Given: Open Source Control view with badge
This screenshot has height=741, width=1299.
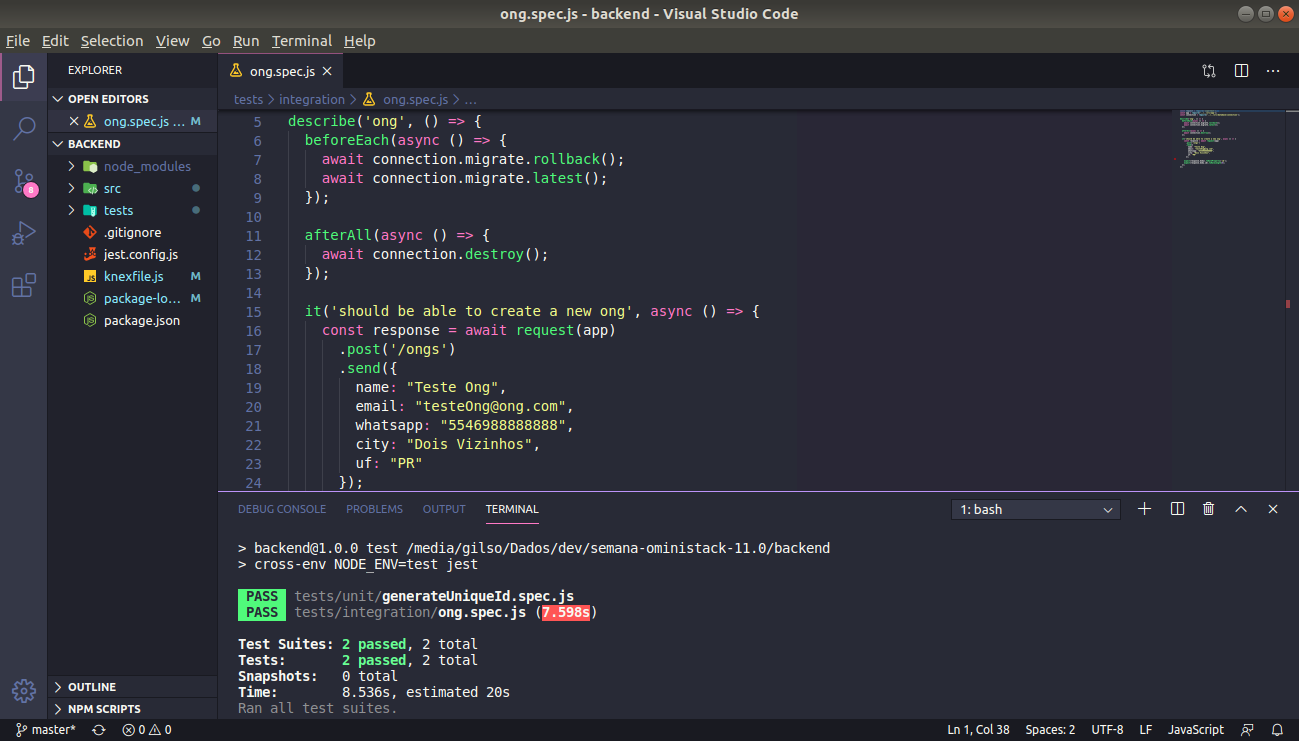Looking at the screenshot, I should (24, 182).
